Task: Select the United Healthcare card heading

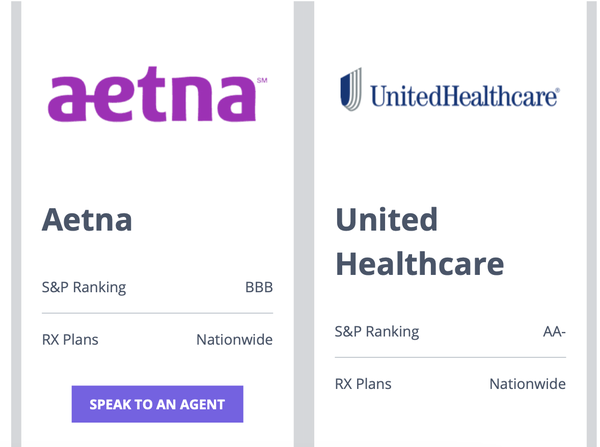Action: [419, 241]
